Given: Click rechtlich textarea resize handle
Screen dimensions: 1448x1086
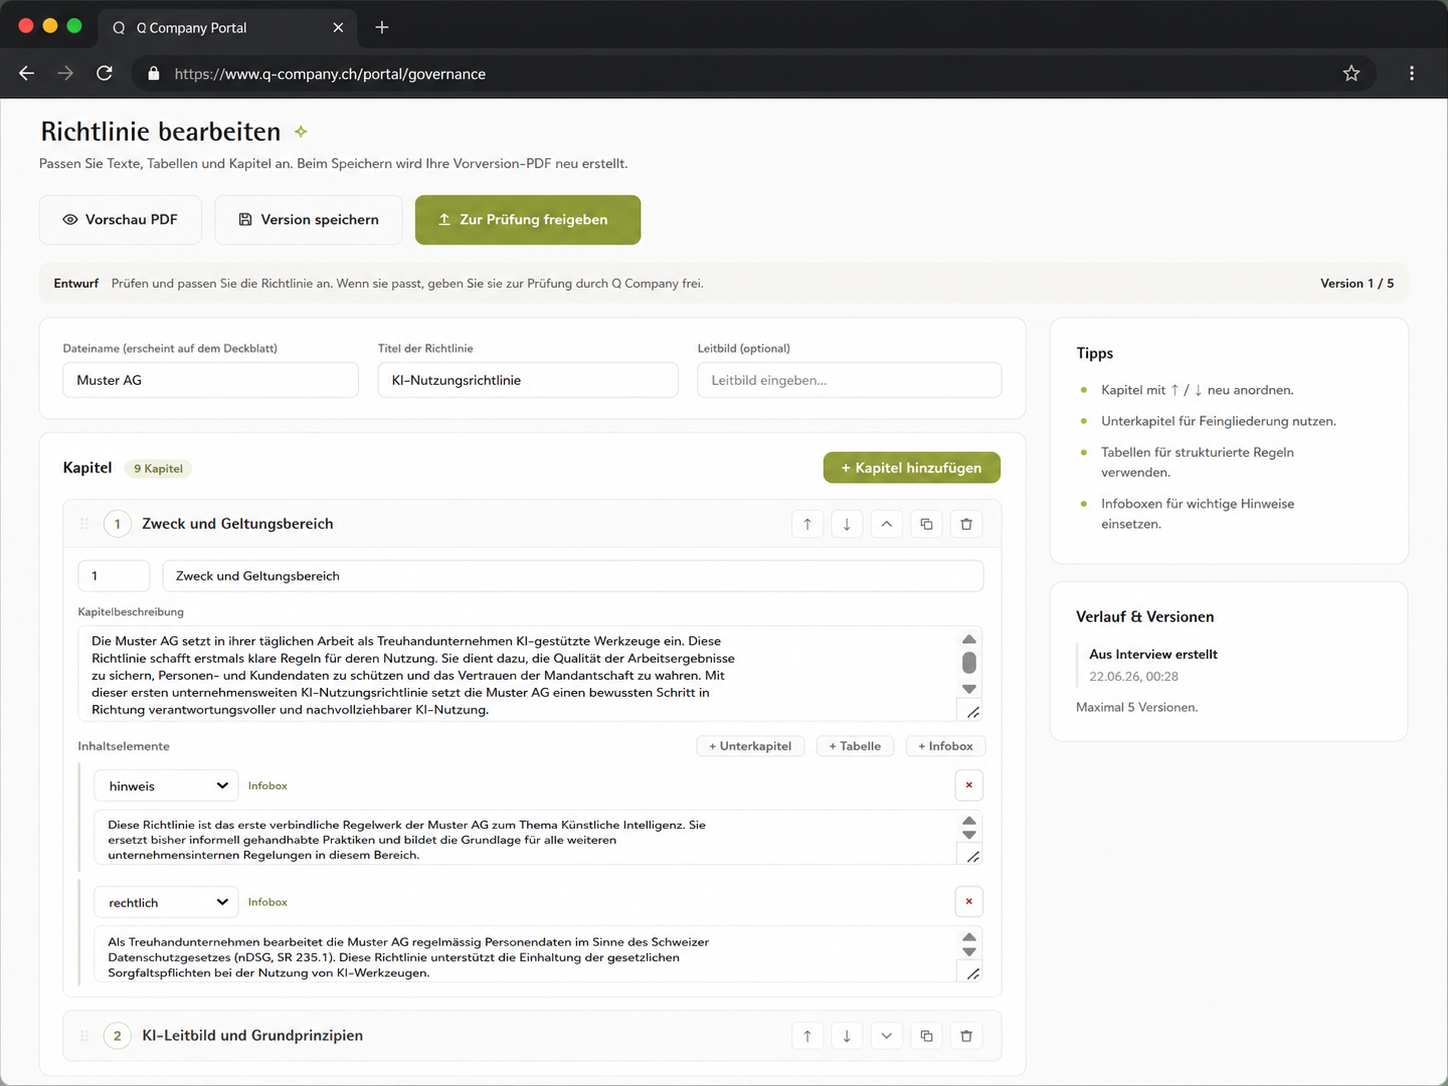Looking at the screenshot, I should (x=972, y=972).
